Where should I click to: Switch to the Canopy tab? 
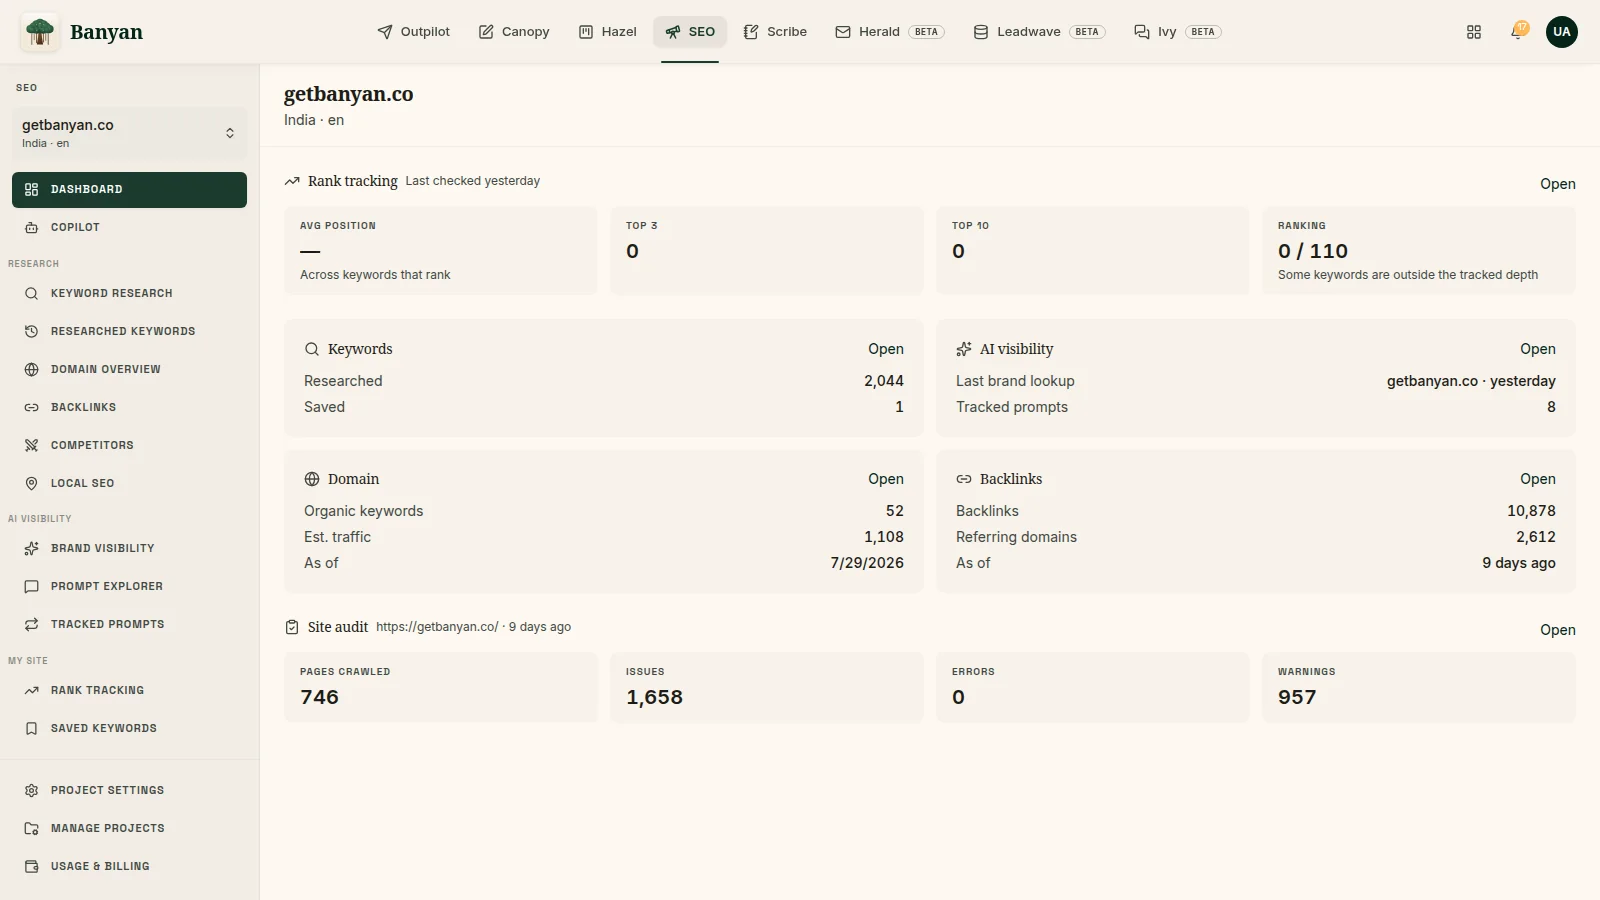(514, 32)
